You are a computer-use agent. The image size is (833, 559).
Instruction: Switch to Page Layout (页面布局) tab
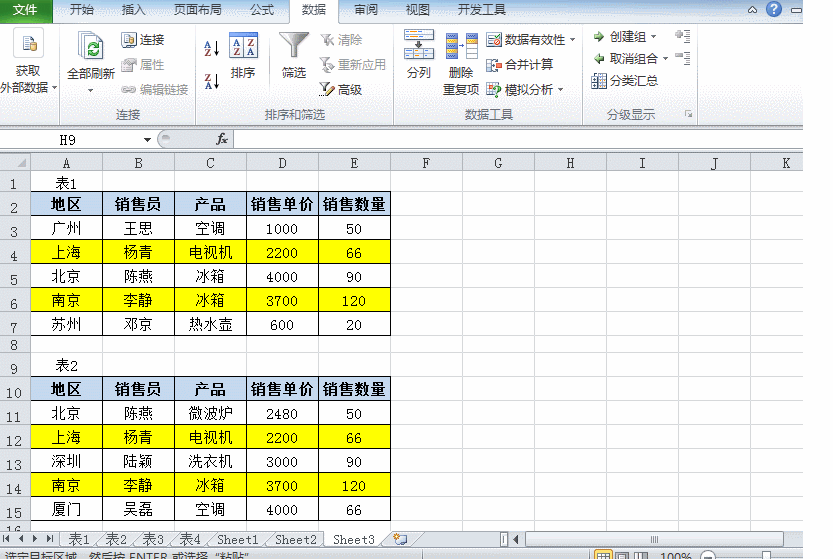(198, 10)
